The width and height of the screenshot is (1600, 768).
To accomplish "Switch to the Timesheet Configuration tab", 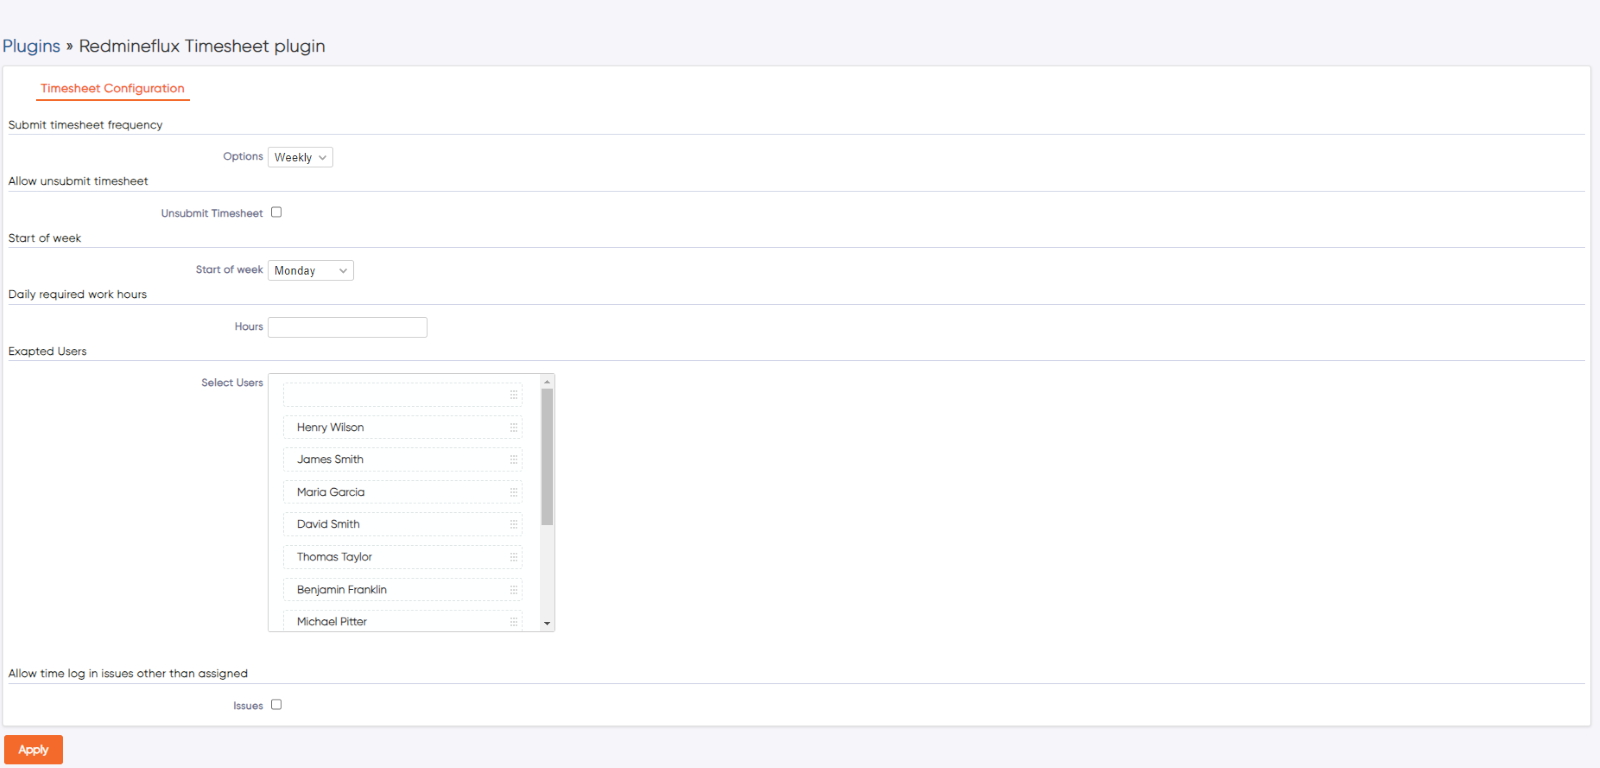I will tap(112, 88).
